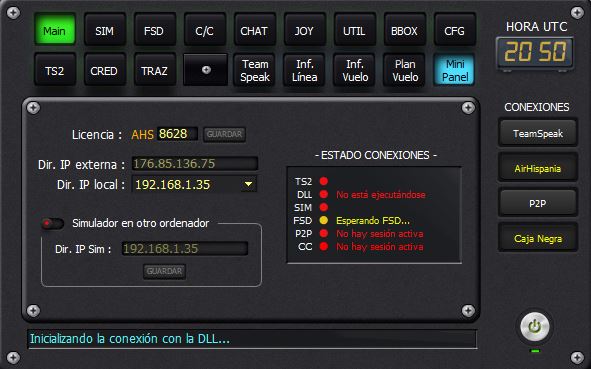The image size is (591, 369).
Task: Switch to the FSD tab
Action: point(154,31)
